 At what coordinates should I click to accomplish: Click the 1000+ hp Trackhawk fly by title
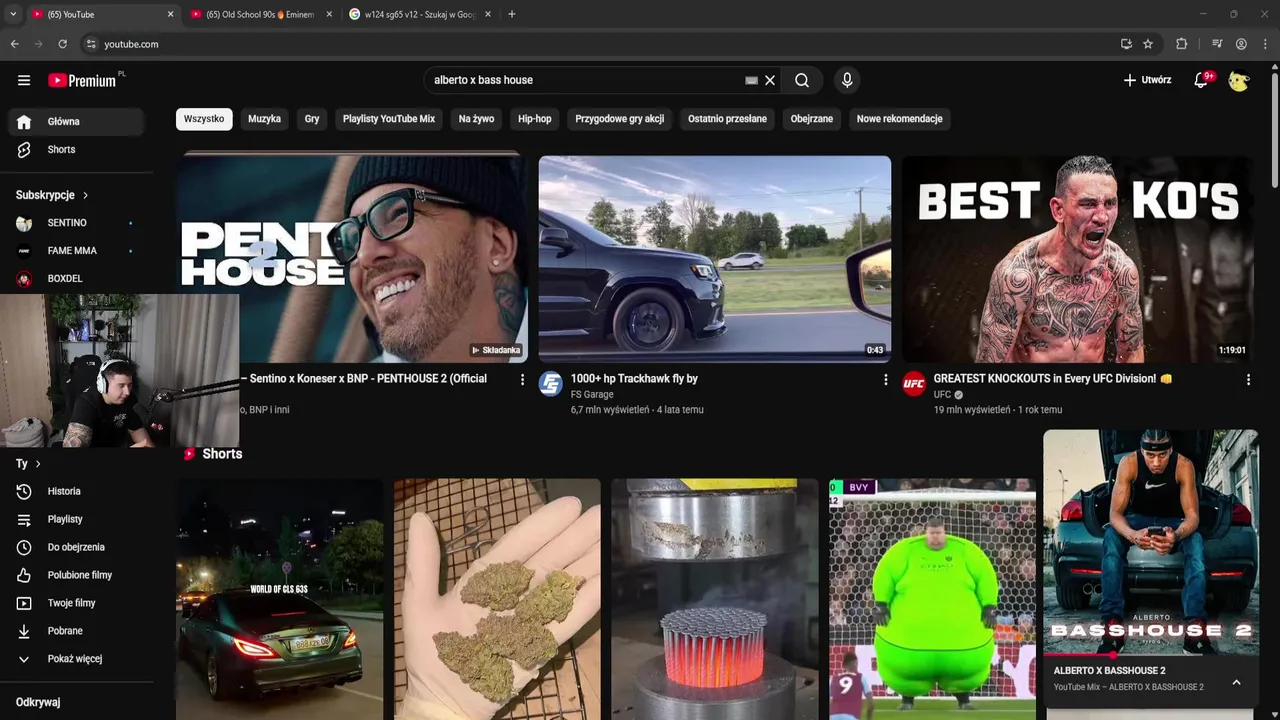pos(634,379)
